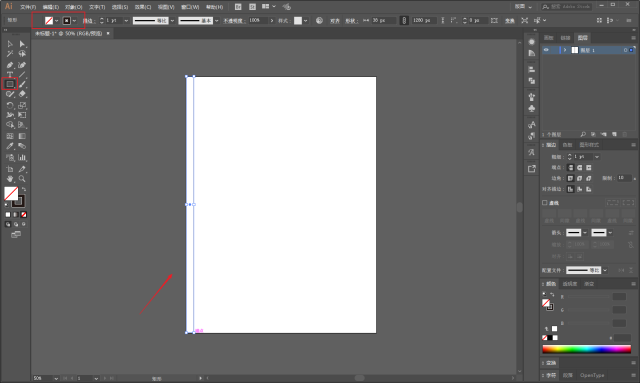Click the toolbox fill swatch
This screenshot has height=383, width=640.
11,193
